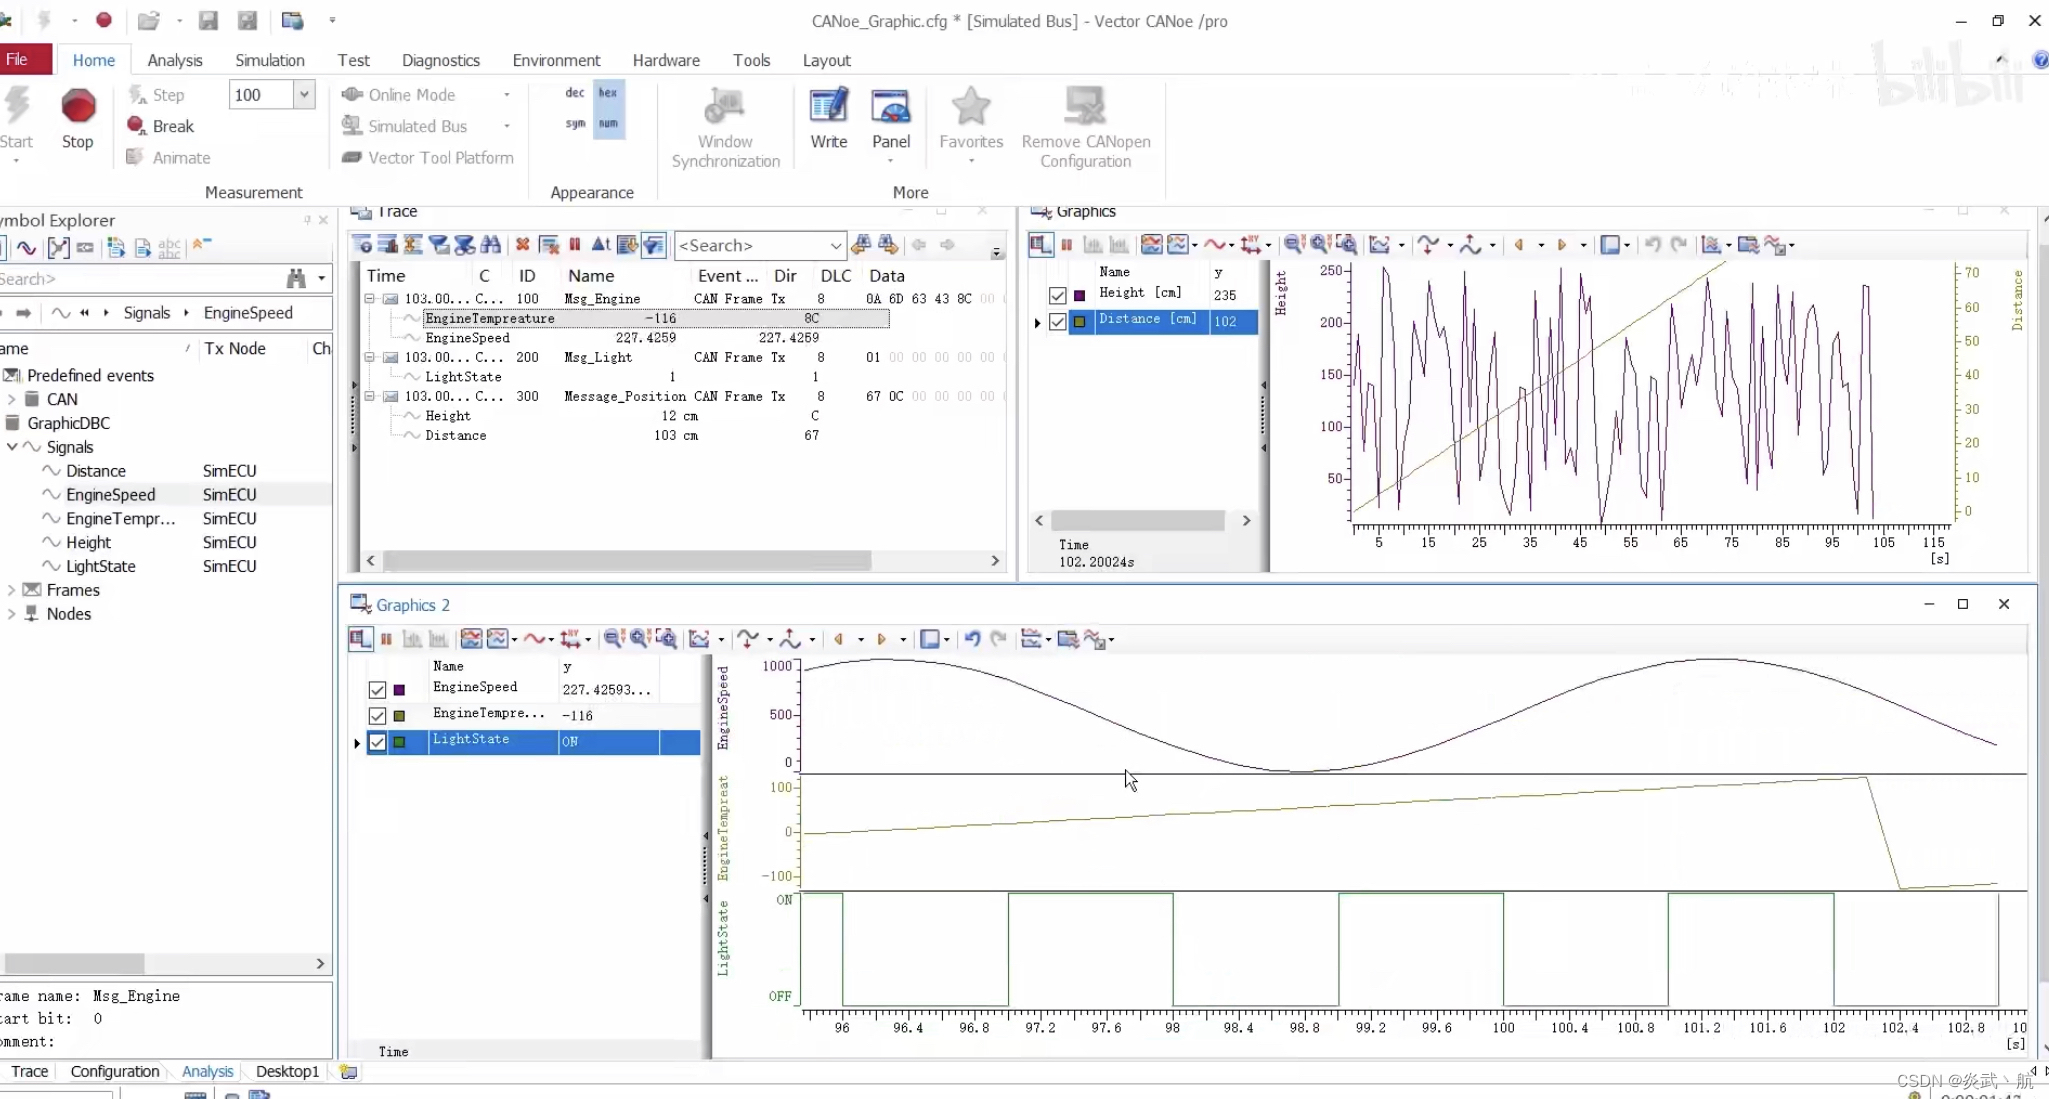
Task: Click the Break measurement icon
Action: tap(137, 125)
